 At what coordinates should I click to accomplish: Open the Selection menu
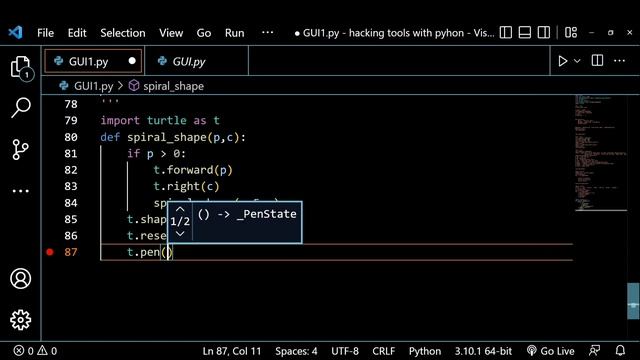point(123,33)
